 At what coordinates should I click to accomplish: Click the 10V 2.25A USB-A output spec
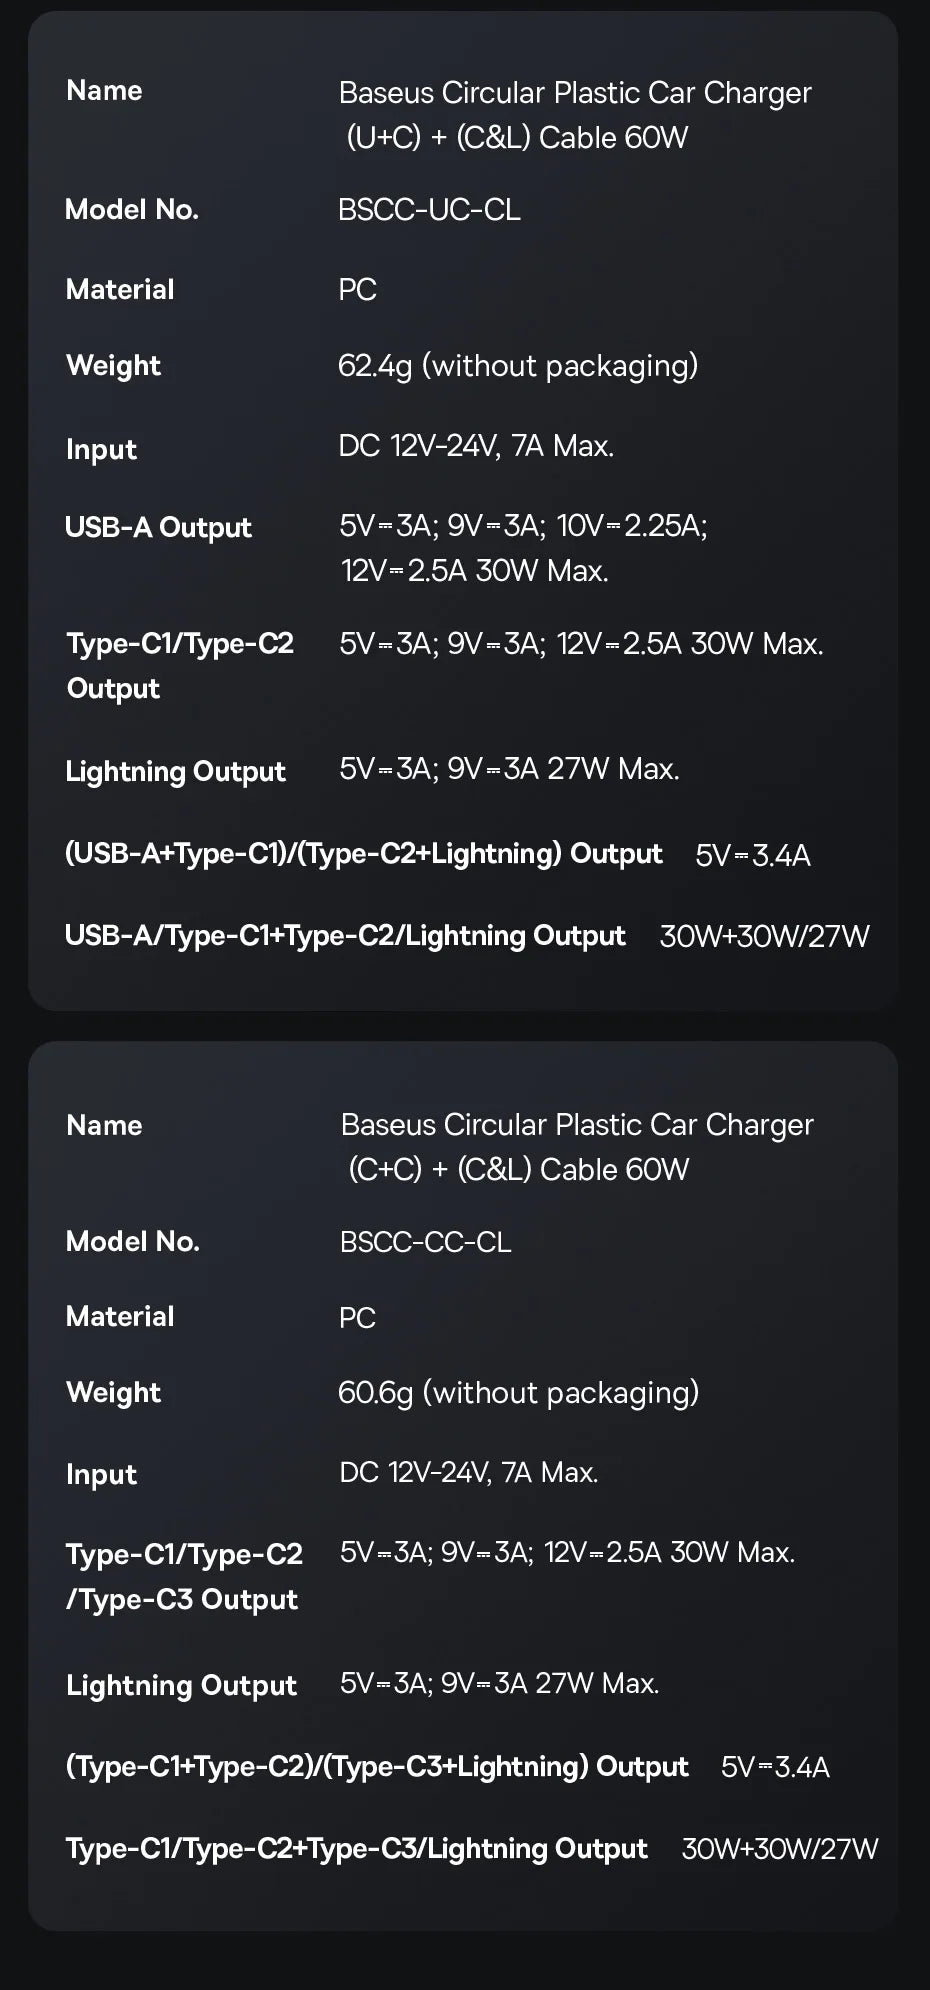coord(631,526)
